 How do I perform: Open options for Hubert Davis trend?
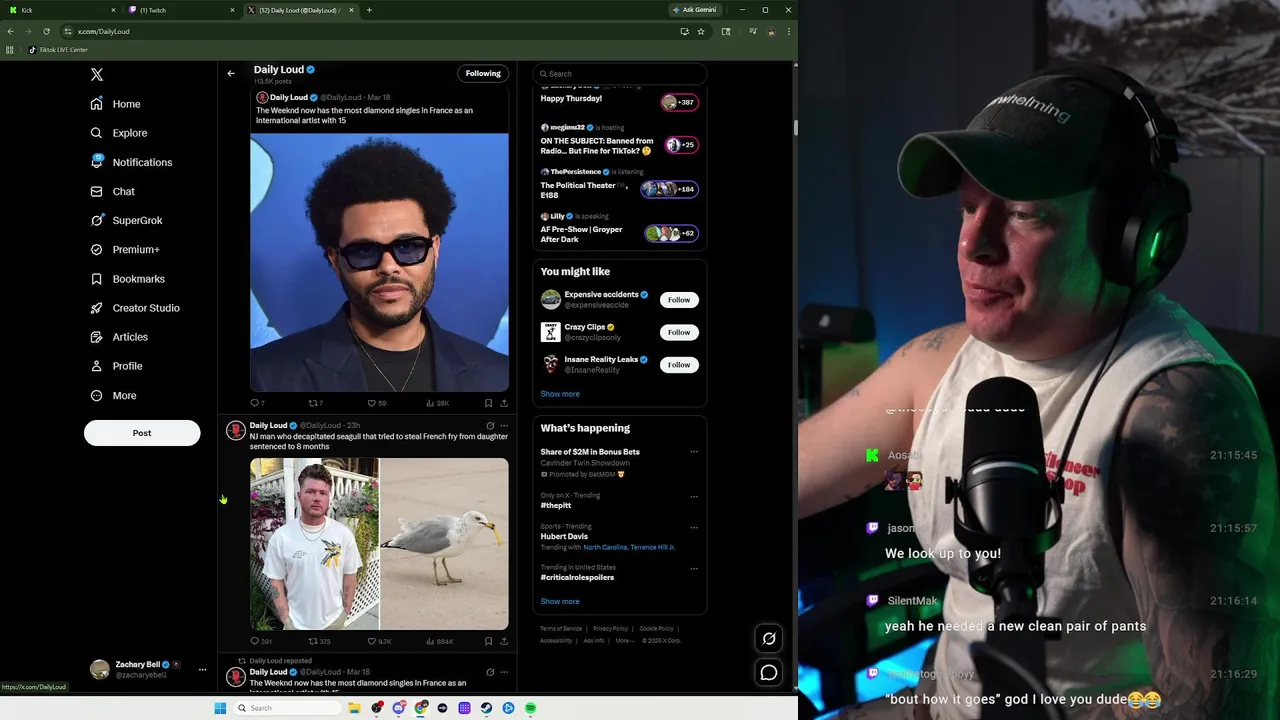click(694, 527)
